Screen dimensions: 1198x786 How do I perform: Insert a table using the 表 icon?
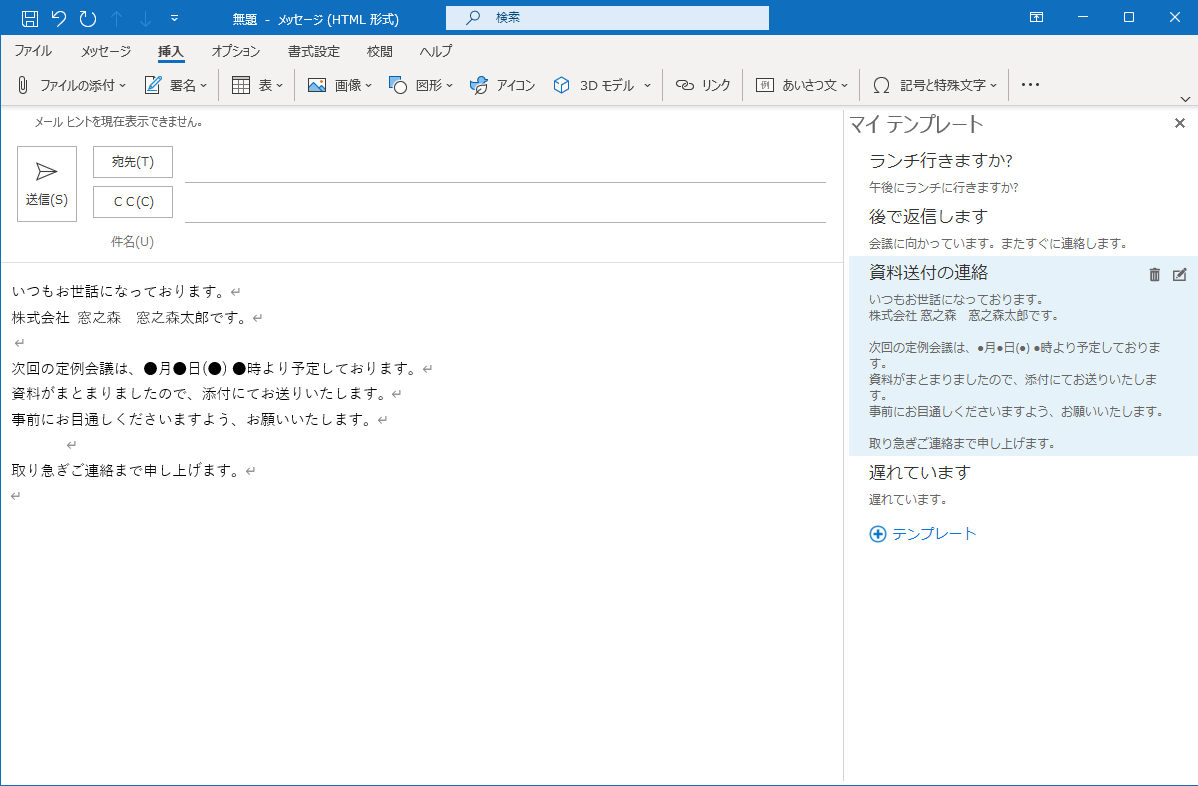pos(256,85)
